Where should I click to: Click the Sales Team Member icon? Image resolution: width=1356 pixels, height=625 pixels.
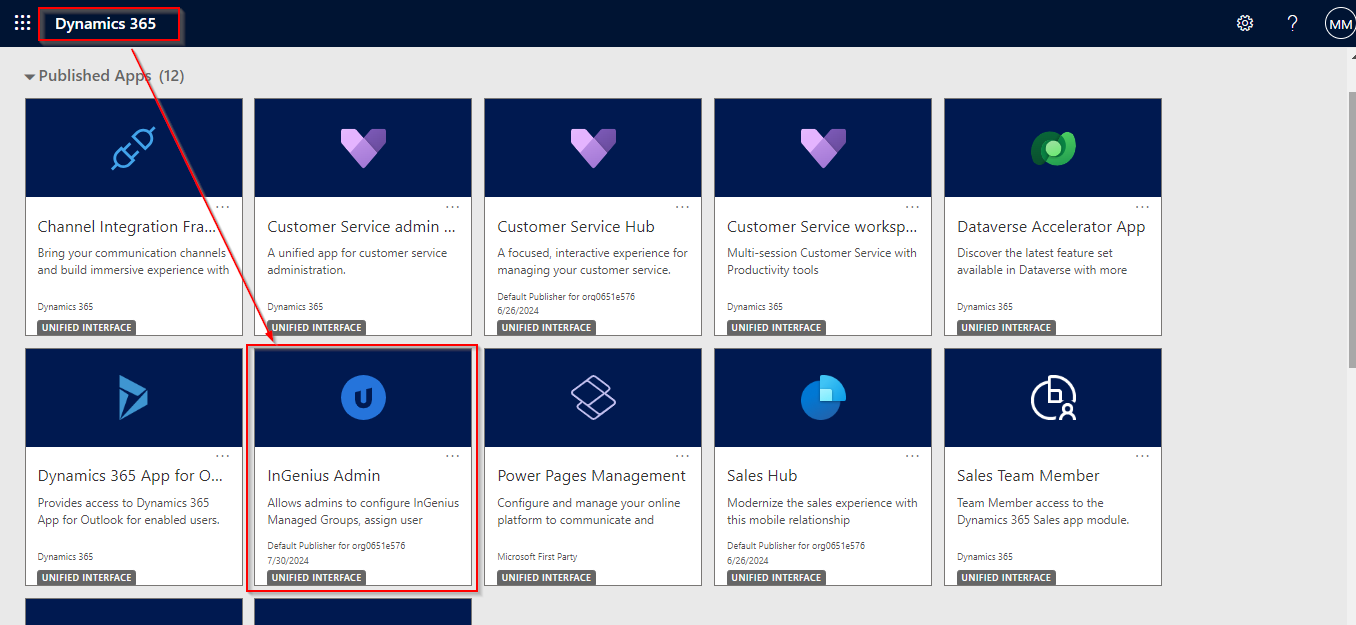pos(1052,398)
